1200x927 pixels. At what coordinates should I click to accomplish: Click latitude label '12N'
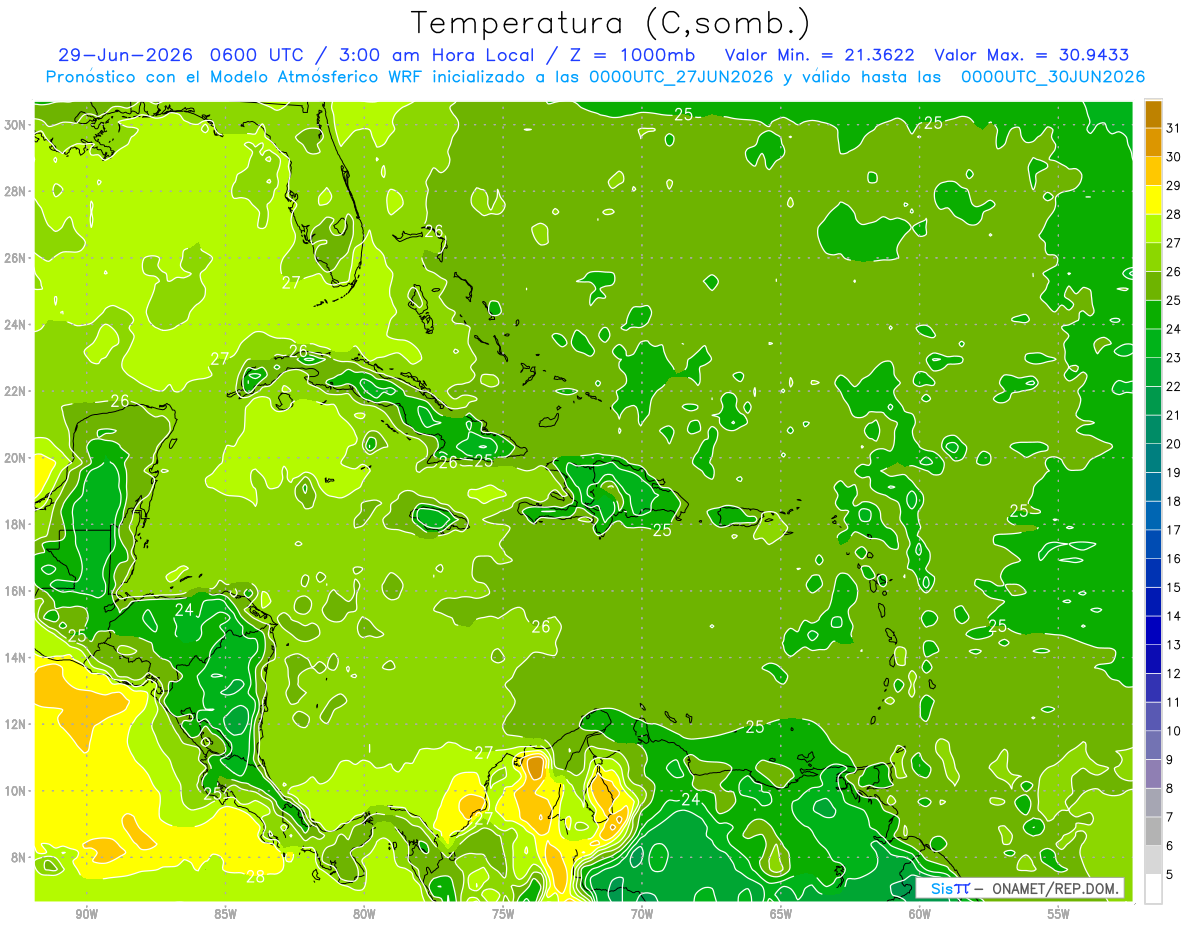click(x=15, y=723)
